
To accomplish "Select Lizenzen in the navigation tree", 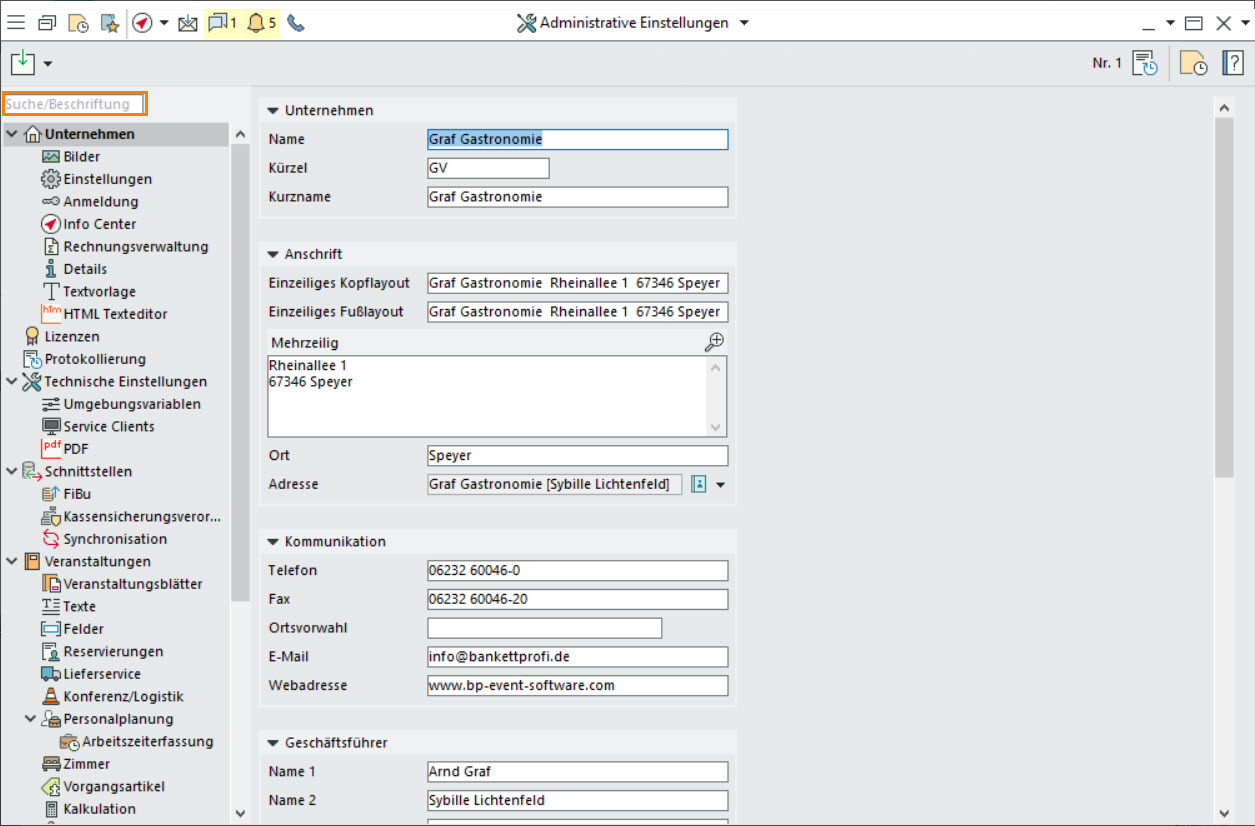I will point(72,337).
